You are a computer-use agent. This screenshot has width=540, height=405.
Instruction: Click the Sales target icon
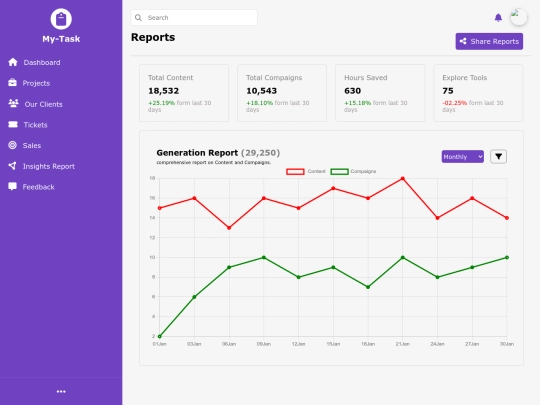(12, 145)
